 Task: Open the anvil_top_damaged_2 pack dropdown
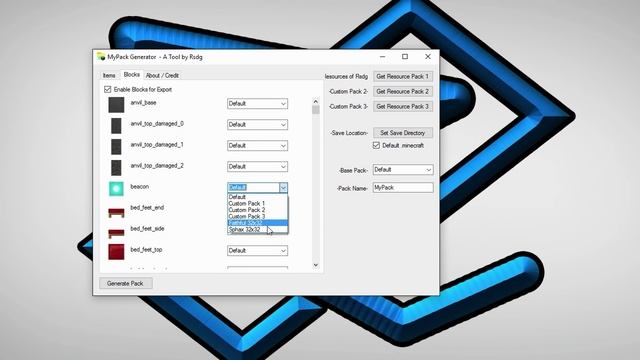(x=257, y=167)
